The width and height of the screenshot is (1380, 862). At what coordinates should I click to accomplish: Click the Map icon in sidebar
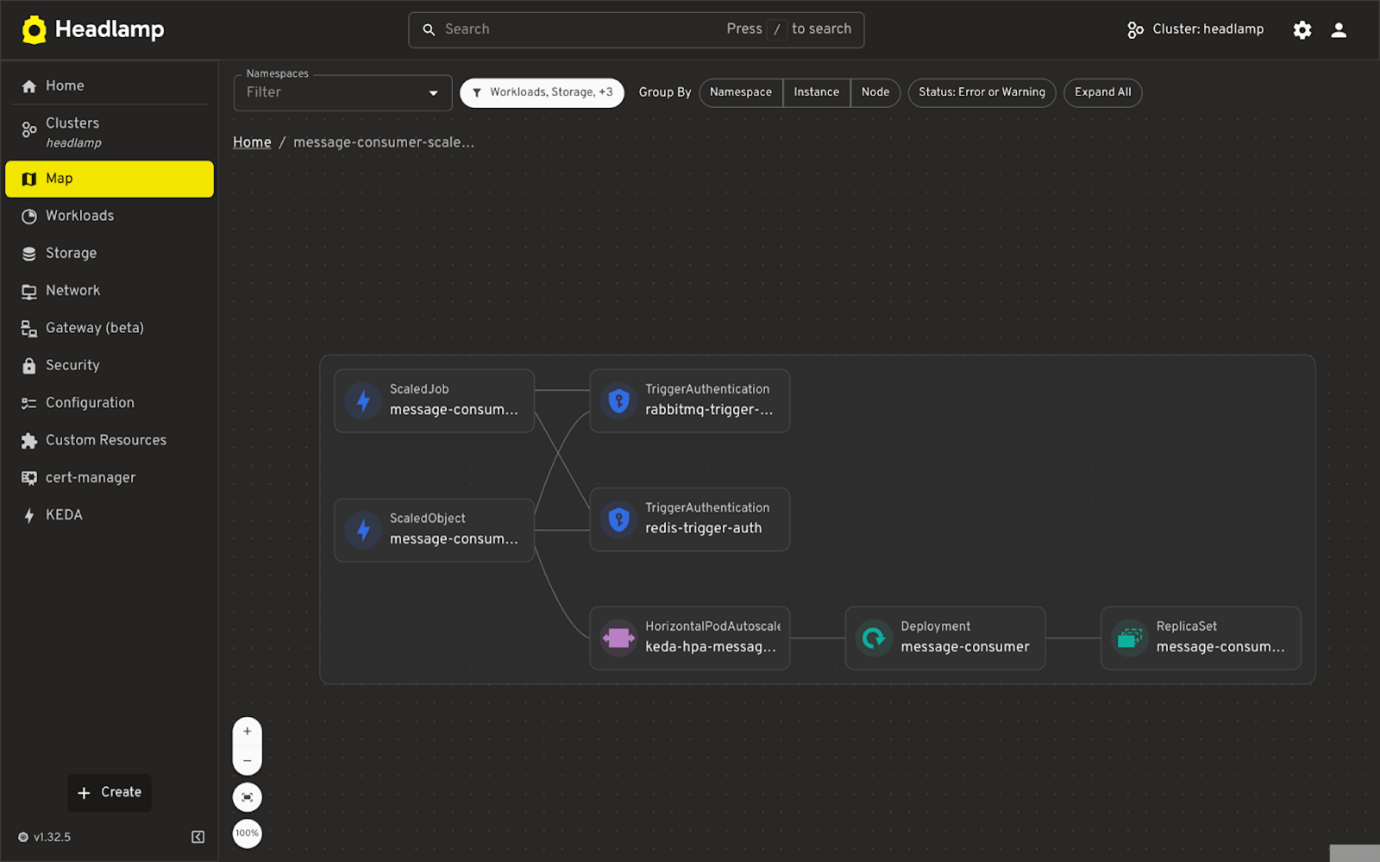[x=29, y=179]
